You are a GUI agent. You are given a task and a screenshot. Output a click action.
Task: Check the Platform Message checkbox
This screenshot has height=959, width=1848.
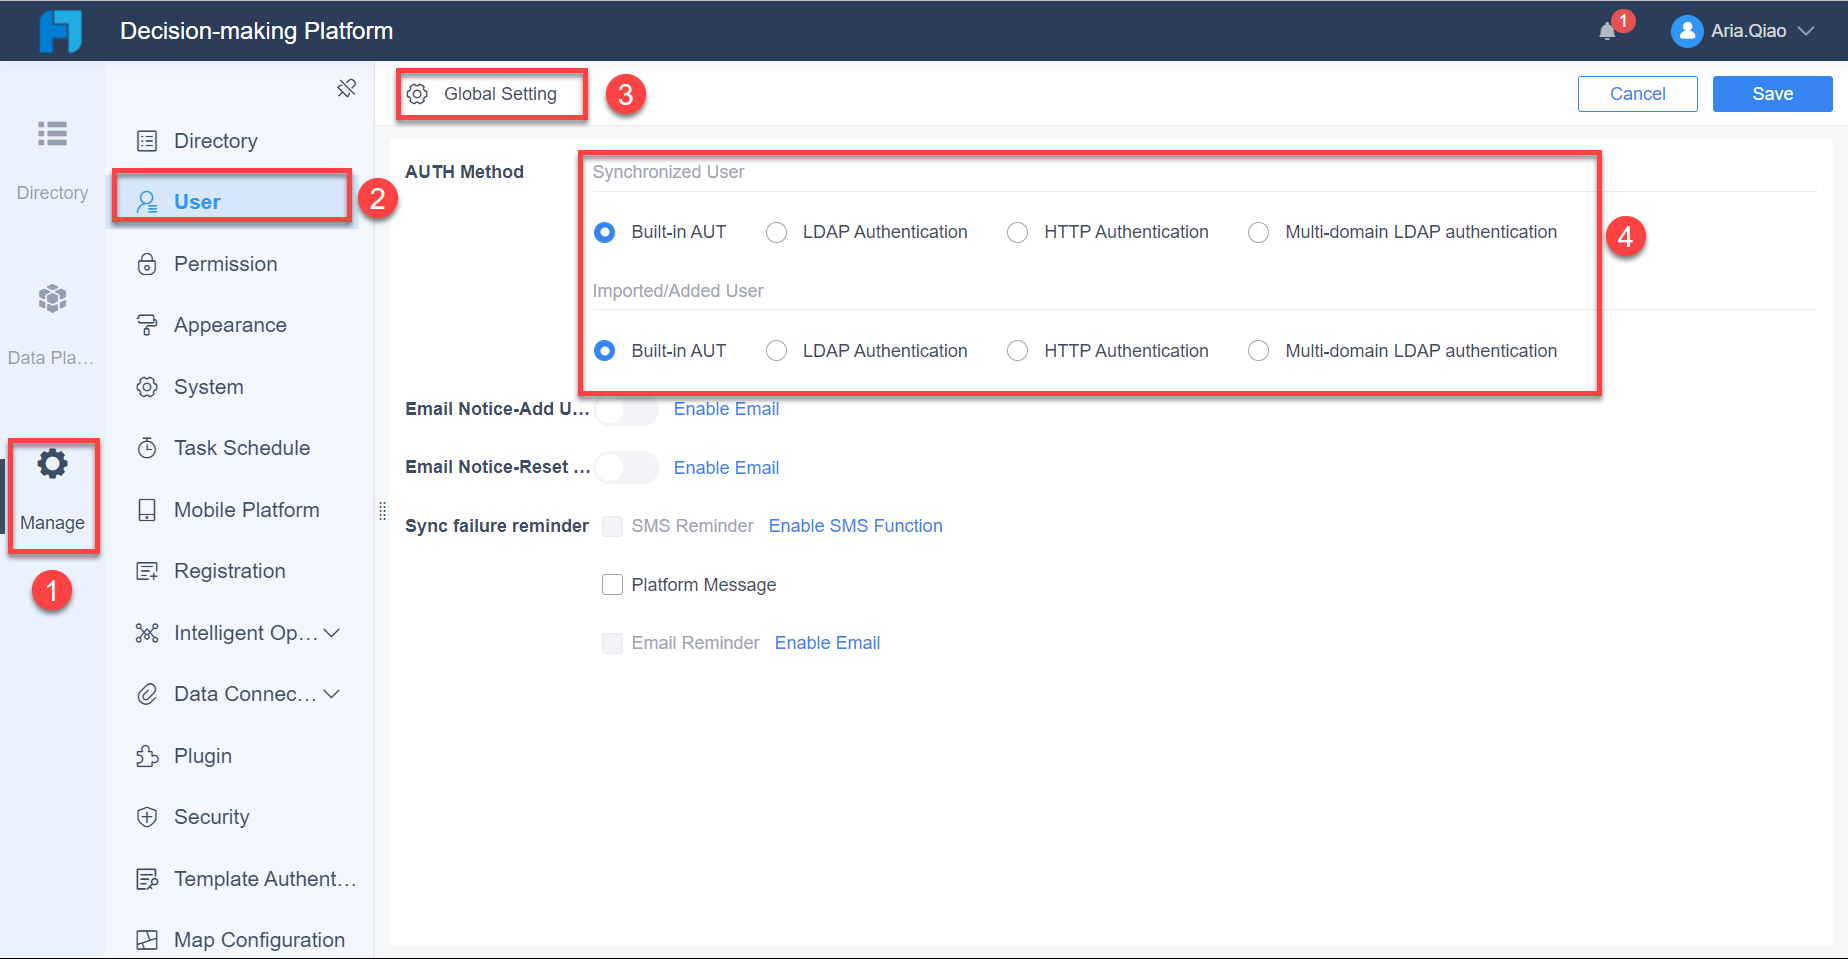[x=612, y=584]
